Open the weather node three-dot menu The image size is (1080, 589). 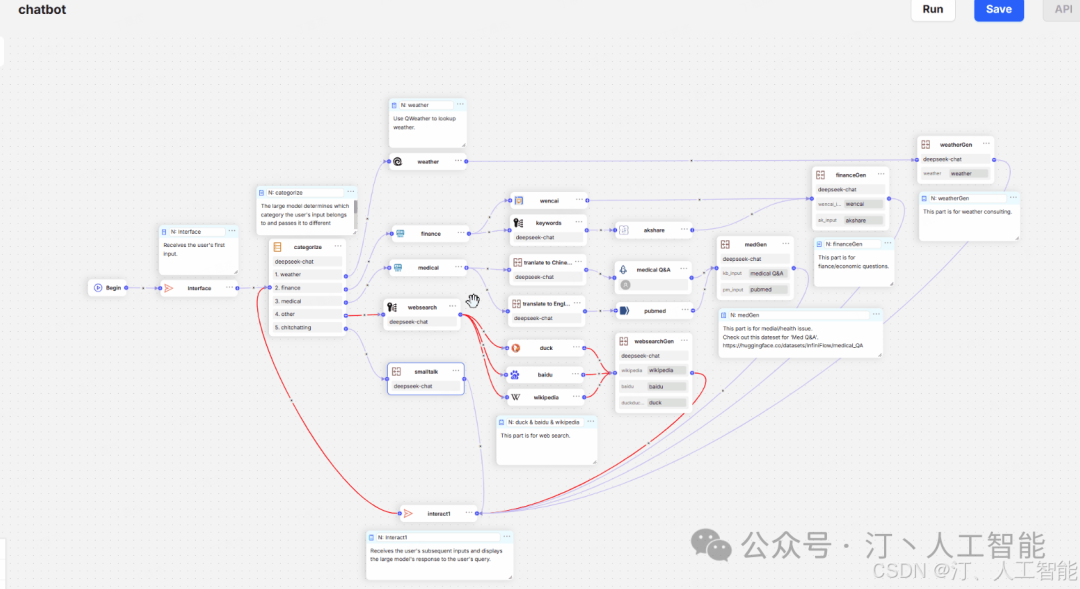pyautogui.click(x=458, y=161)
